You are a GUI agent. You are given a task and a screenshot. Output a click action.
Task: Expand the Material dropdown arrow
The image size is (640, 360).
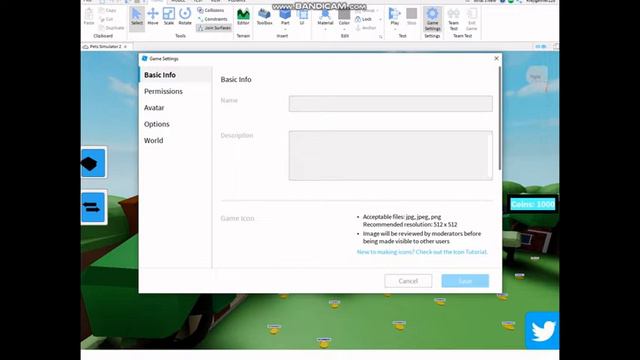[x=325, y=29]
